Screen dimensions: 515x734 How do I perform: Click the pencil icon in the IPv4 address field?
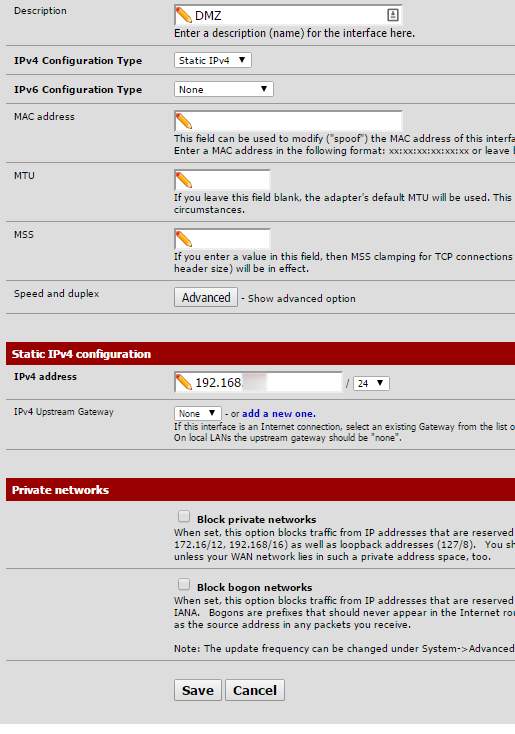(x=184, y=382)
